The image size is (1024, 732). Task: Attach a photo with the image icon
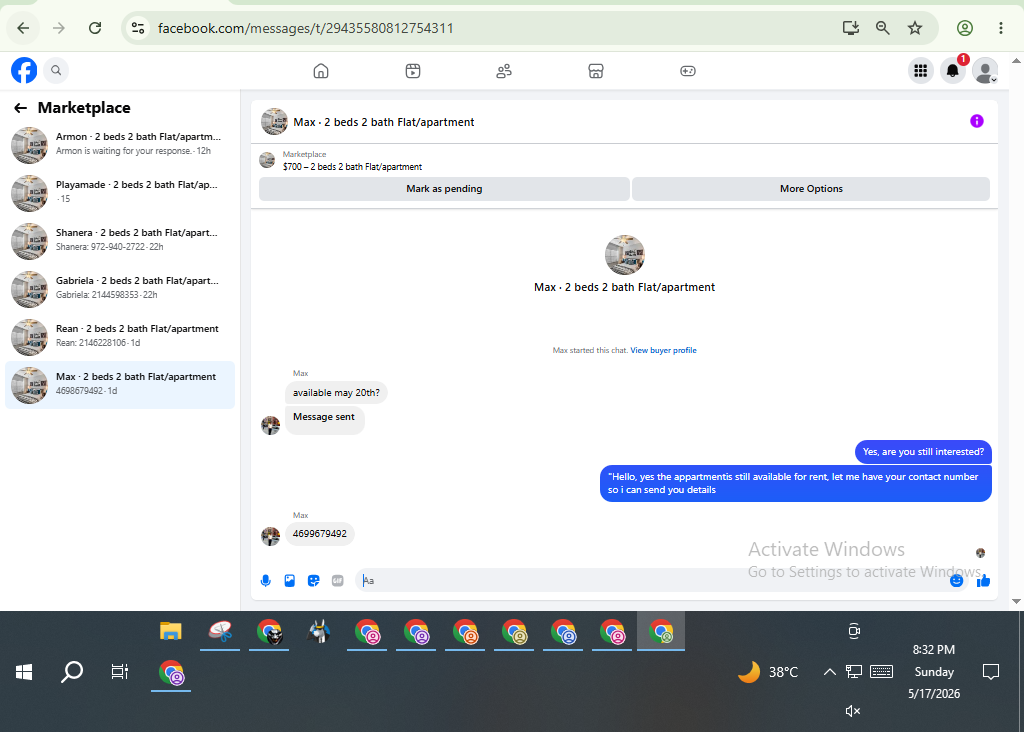289,581
